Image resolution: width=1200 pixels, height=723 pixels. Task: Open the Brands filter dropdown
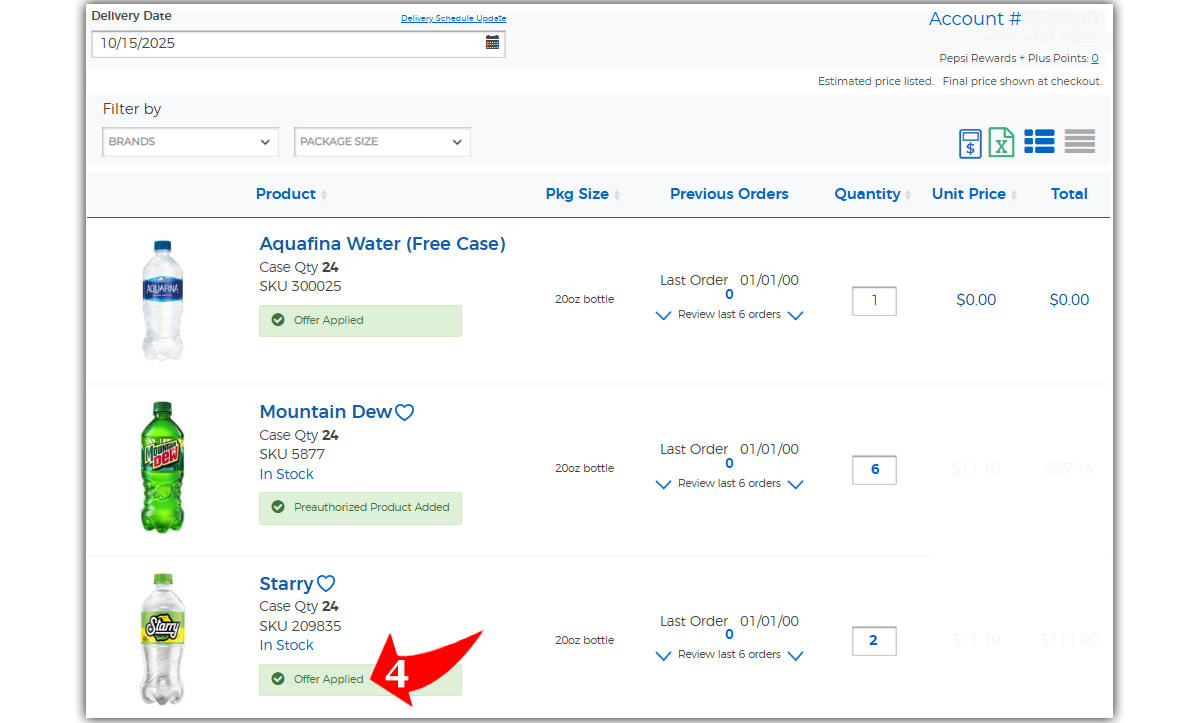[190, 142]
